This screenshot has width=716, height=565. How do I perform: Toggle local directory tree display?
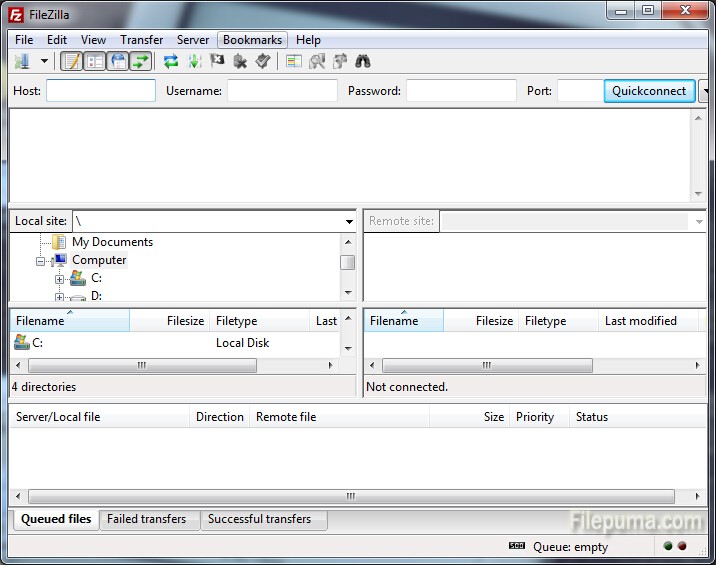[x=95, y=62]
